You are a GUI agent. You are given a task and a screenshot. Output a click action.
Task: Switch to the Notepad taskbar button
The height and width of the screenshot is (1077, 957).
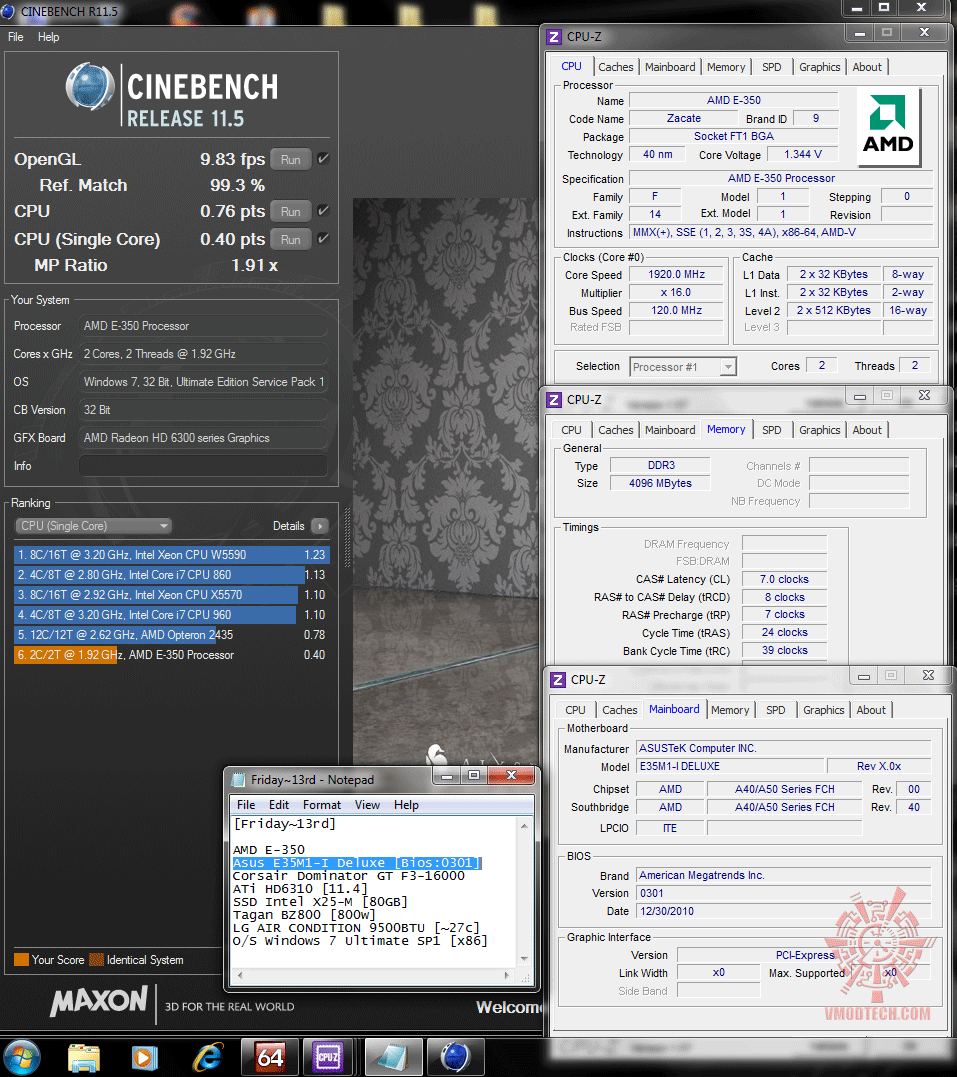[393, 1057]
